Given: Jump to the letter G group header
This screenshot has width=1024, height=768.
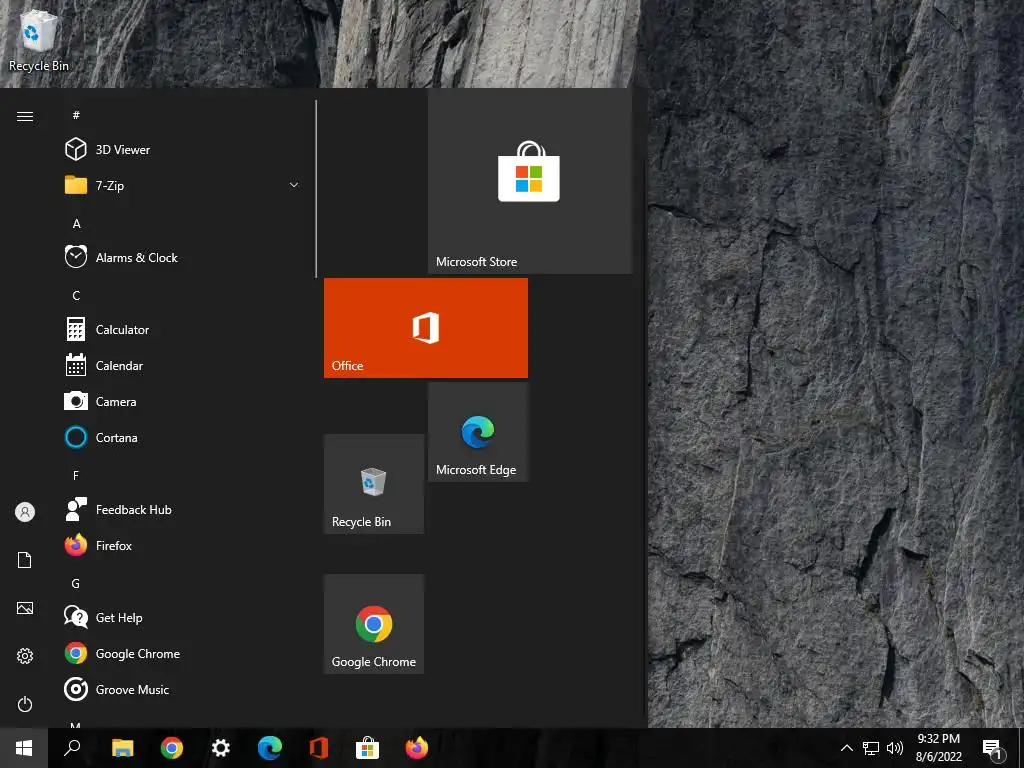Looking at the screenshot, I should pyautogui.click(x=76, y=583).
